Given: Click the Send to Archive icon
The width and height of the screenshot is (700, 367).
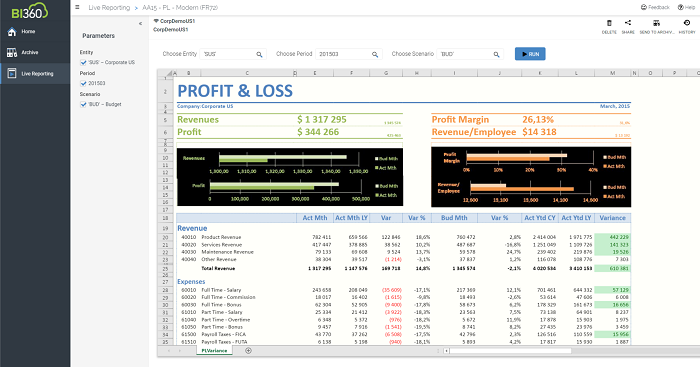Looking at the screenshot, I should point(656,23).
